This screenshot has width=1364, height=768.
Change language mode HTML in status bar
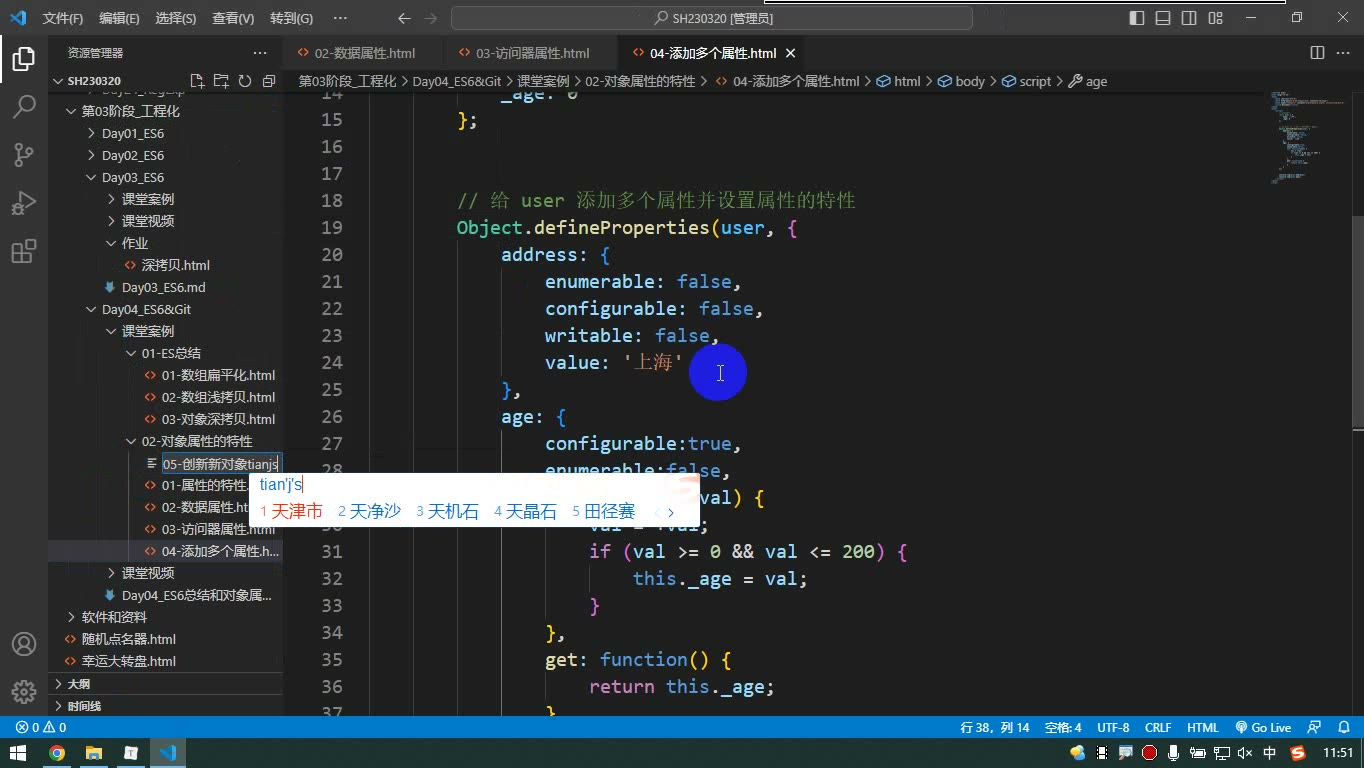[x=1203, y=728]
